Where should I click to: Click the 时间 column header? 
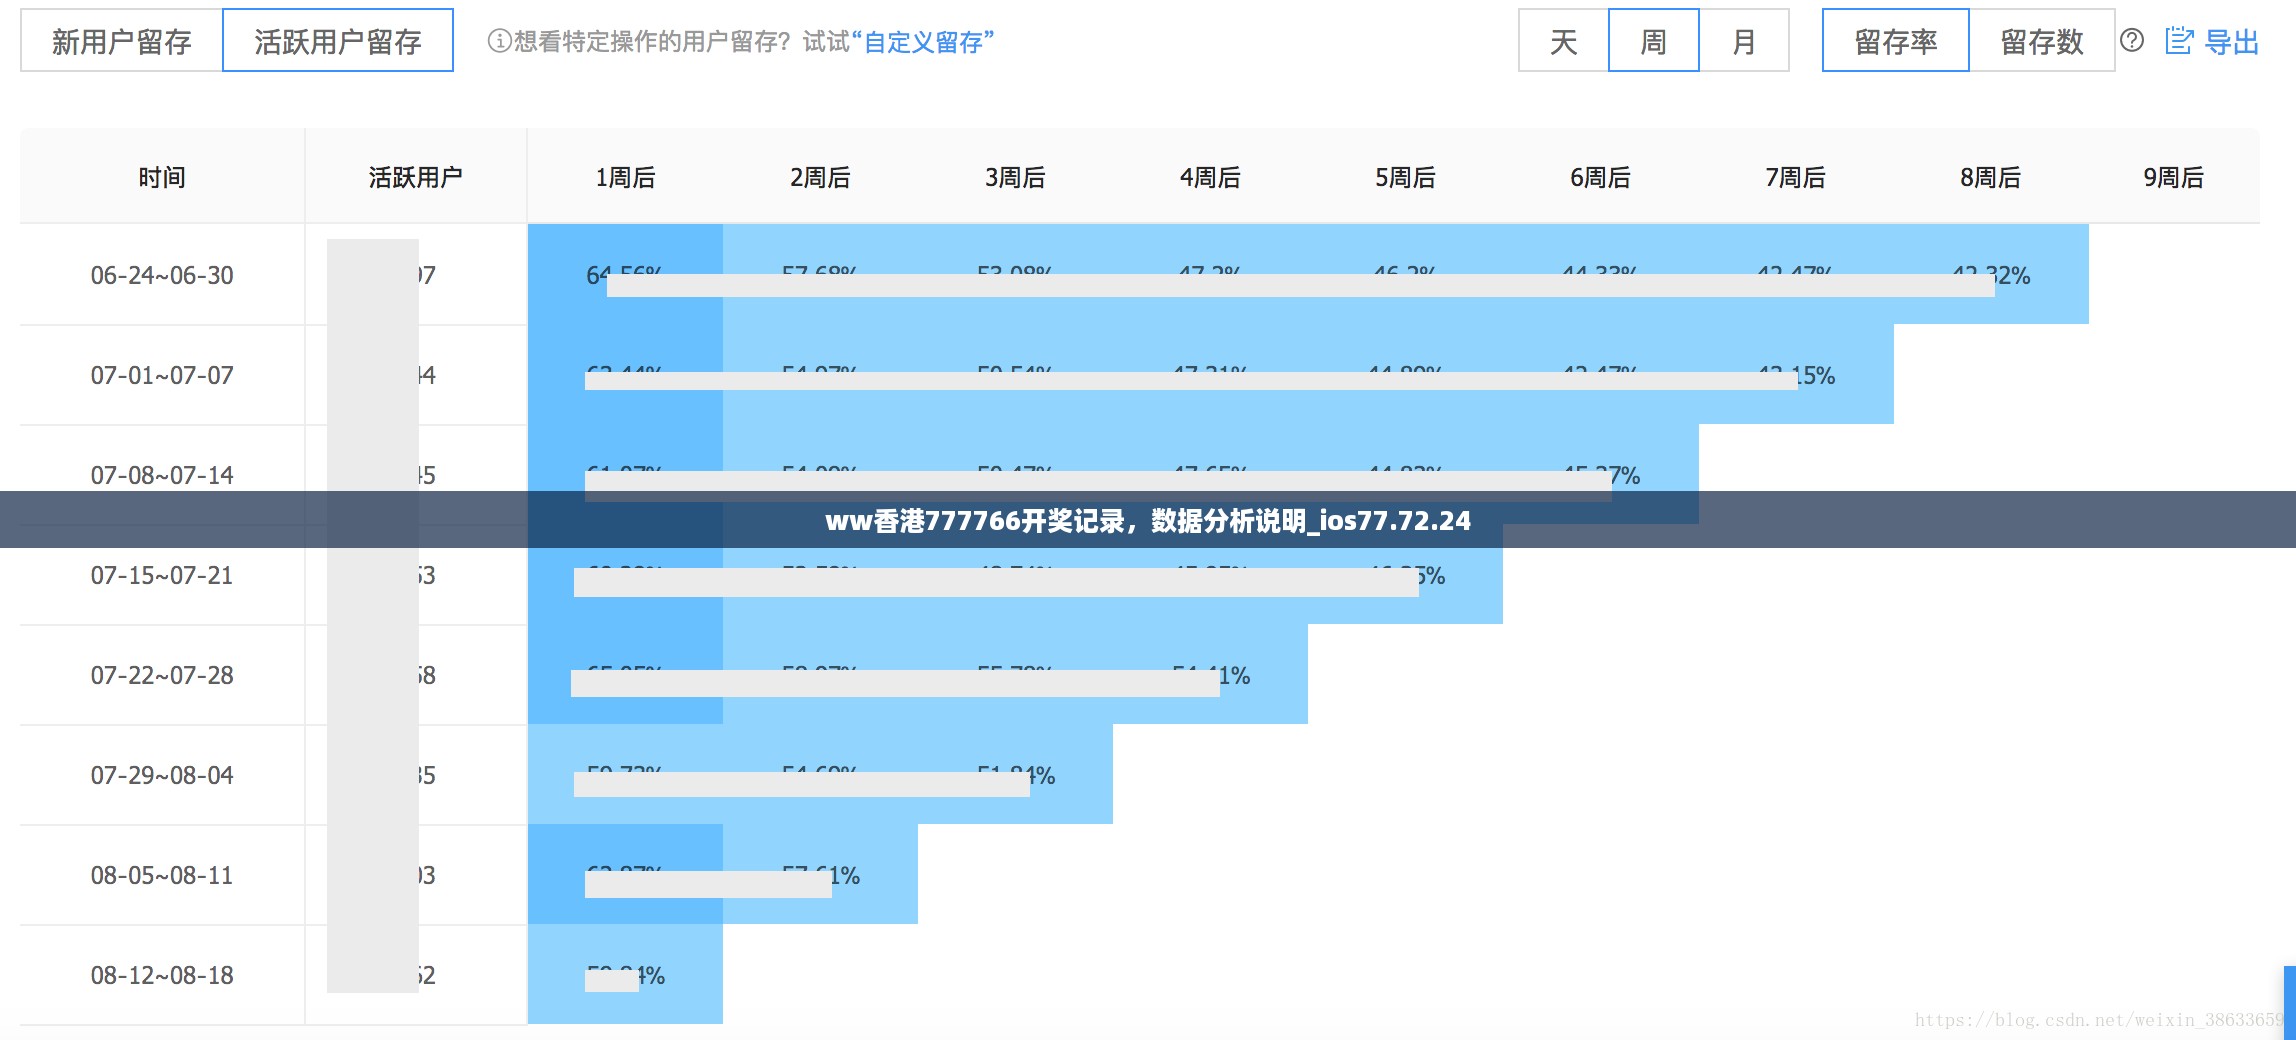pos(162,177)
